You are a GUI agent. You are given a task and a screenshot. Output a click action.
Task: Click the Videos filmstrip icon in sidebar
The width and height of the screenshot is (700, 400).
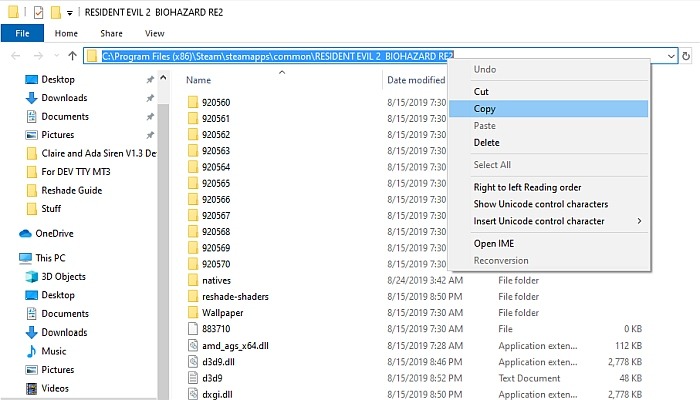pos(32,388)
